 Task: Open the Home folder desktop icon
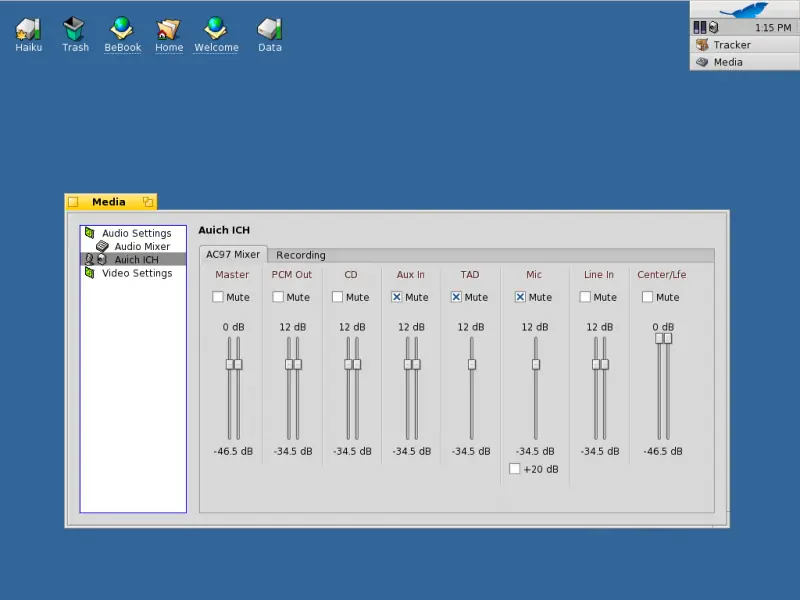[x=169, y=35]
